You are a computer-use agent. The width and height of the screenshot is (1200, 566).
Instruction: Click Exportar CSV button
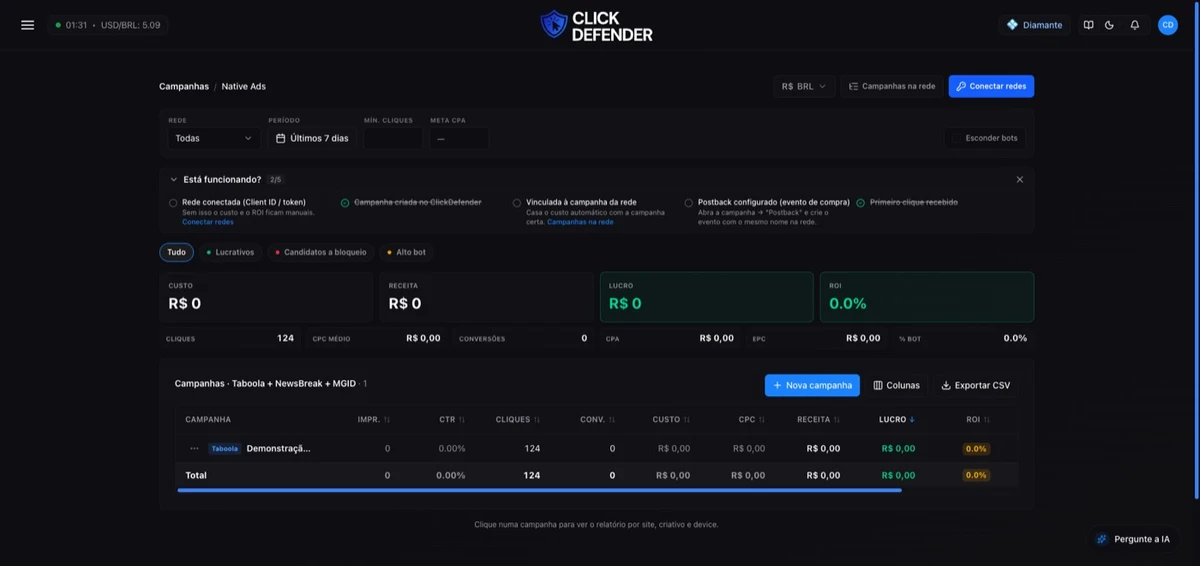(976, 385)
